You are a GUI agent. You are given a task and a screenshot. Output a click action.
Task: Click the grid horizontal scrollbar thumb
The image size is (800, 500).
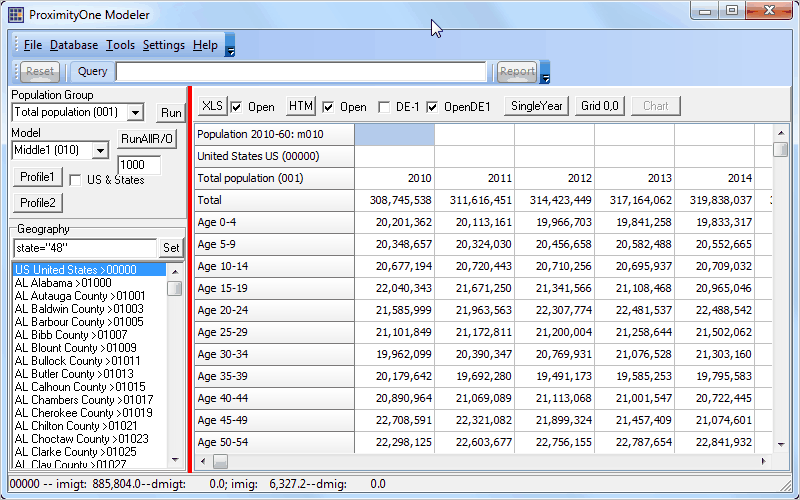220,462
